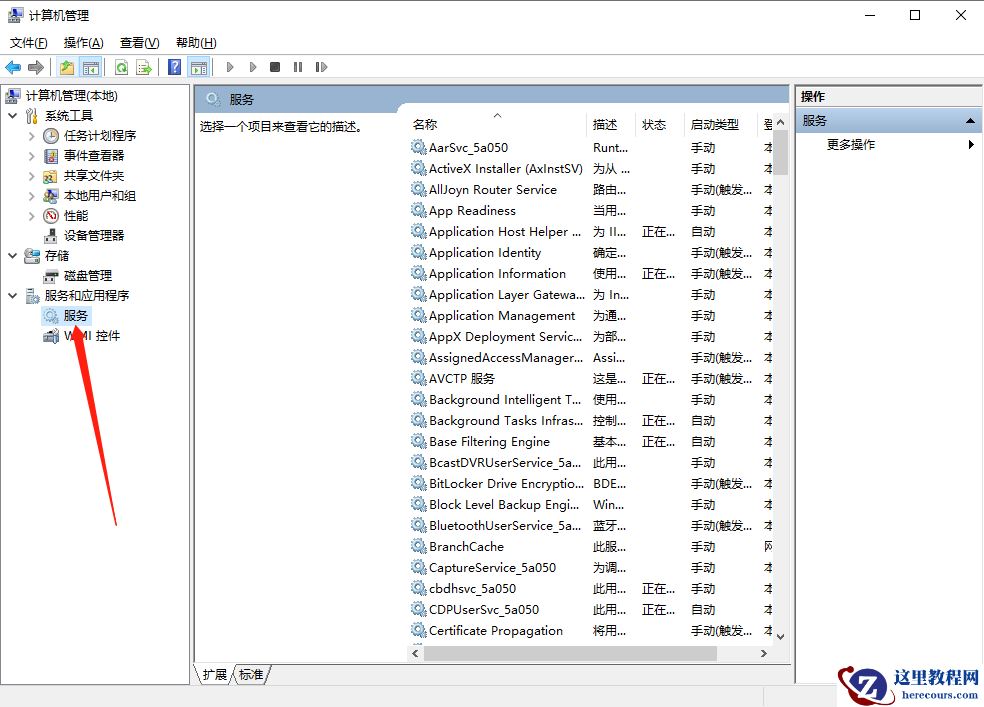Pause the service via the pause icon
Screen dimensions: 984x707
point(296,66)
